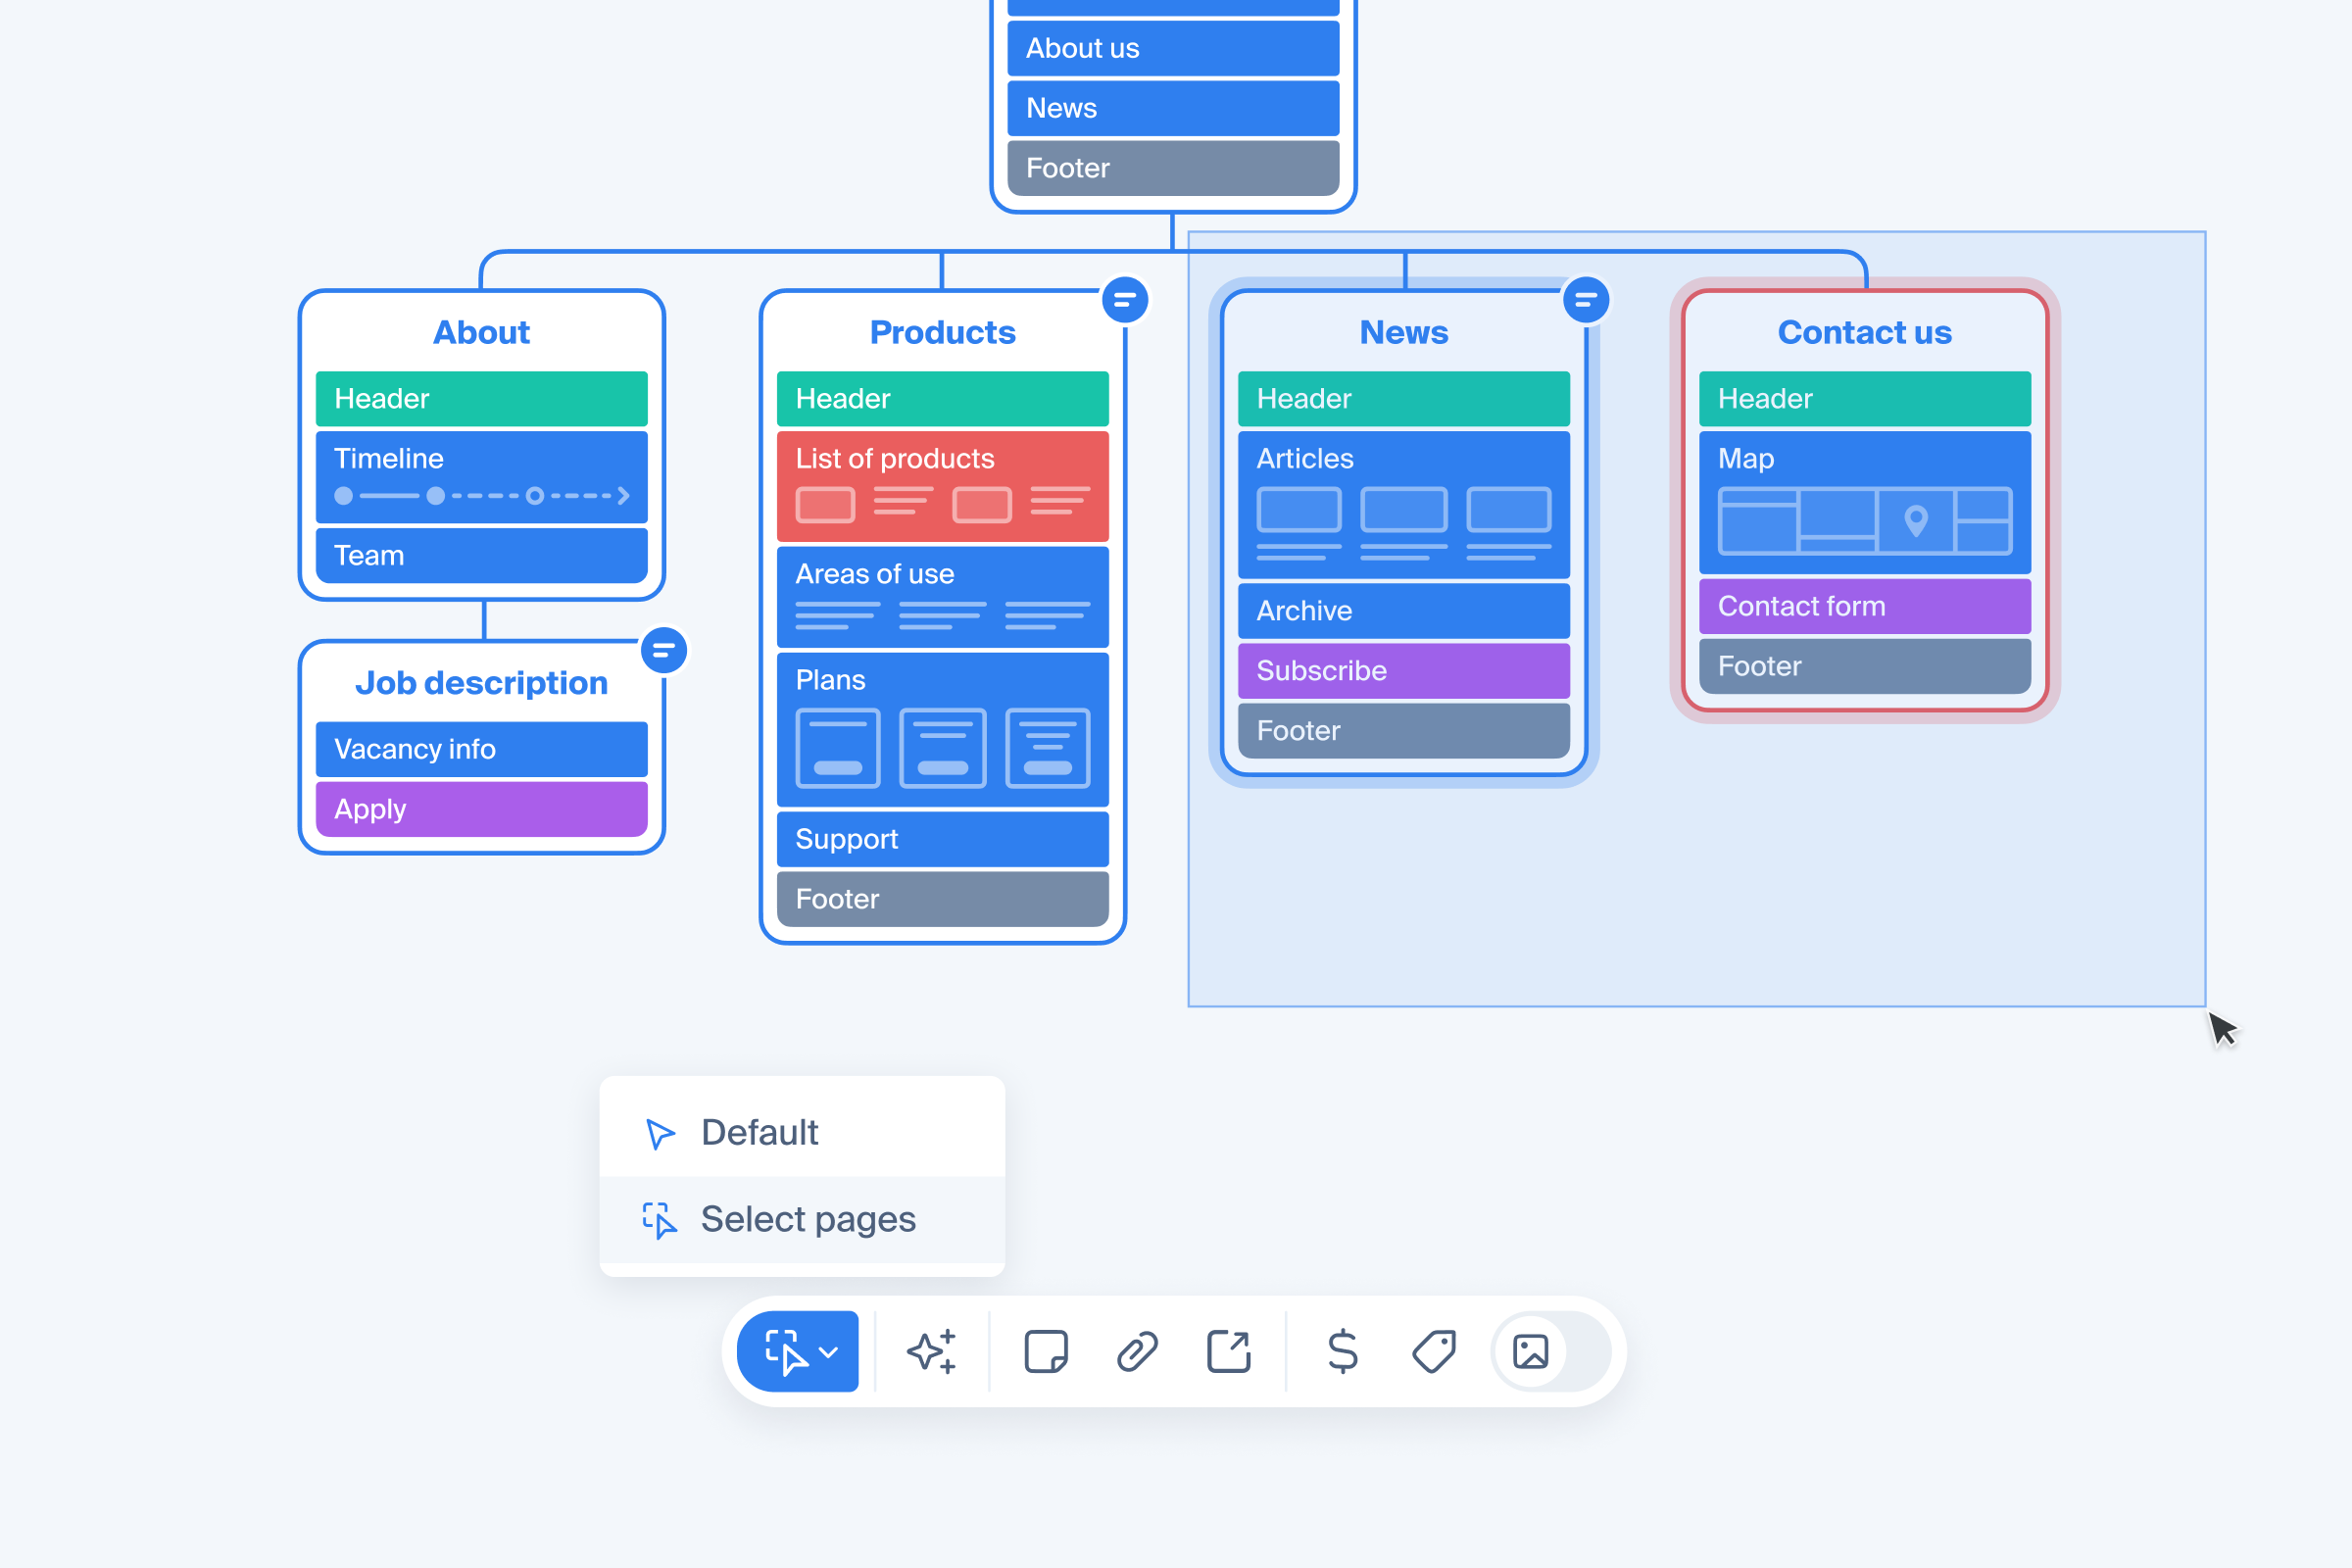Click the About us block in top page
The image size is (2352, 1568).
click(x=1173, y=48)
